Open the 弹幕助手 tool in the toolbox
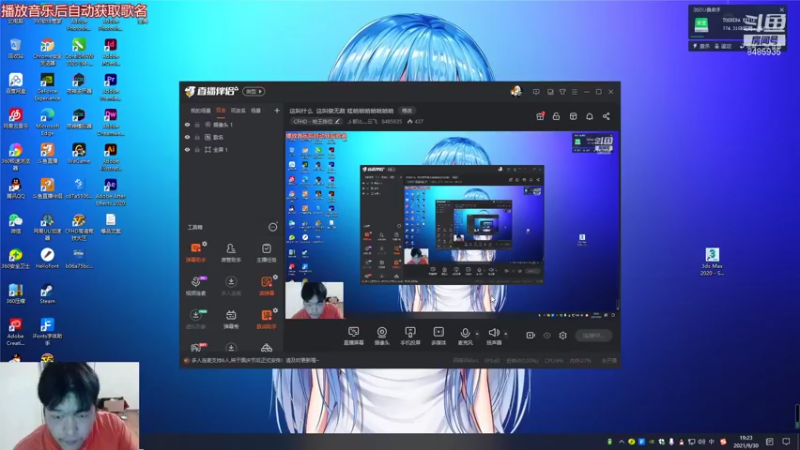Viewport: 800px width, 450px height. pyautogui.click(x=195, y=252)
